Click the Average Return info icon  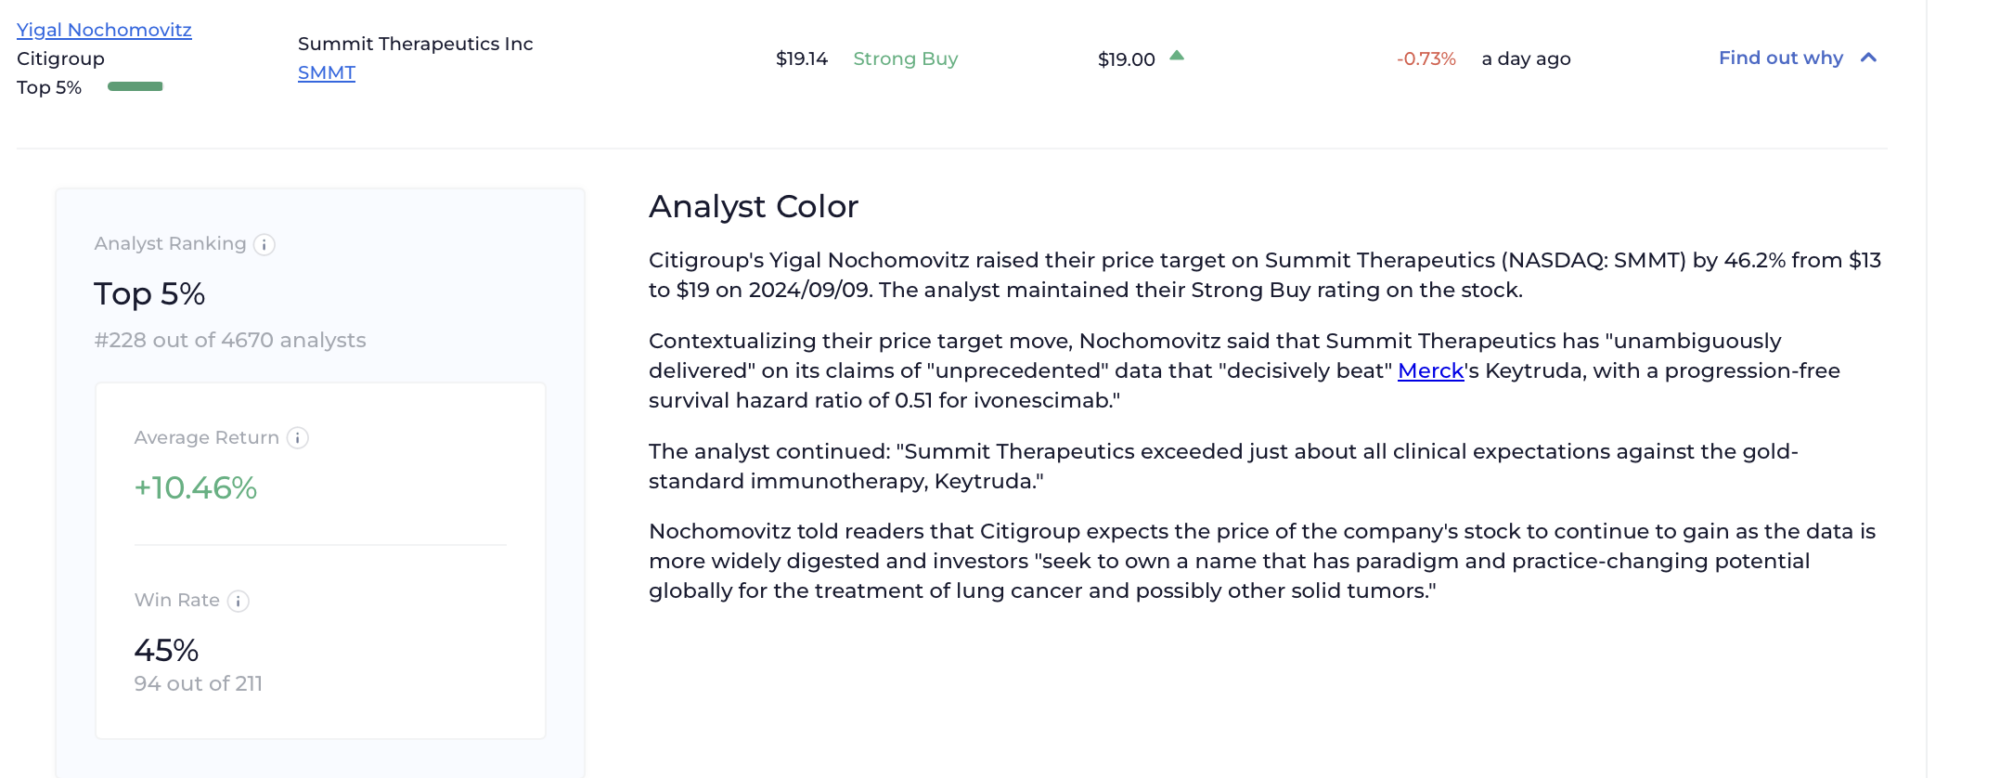pyautogui.click(x=298, y=438)
